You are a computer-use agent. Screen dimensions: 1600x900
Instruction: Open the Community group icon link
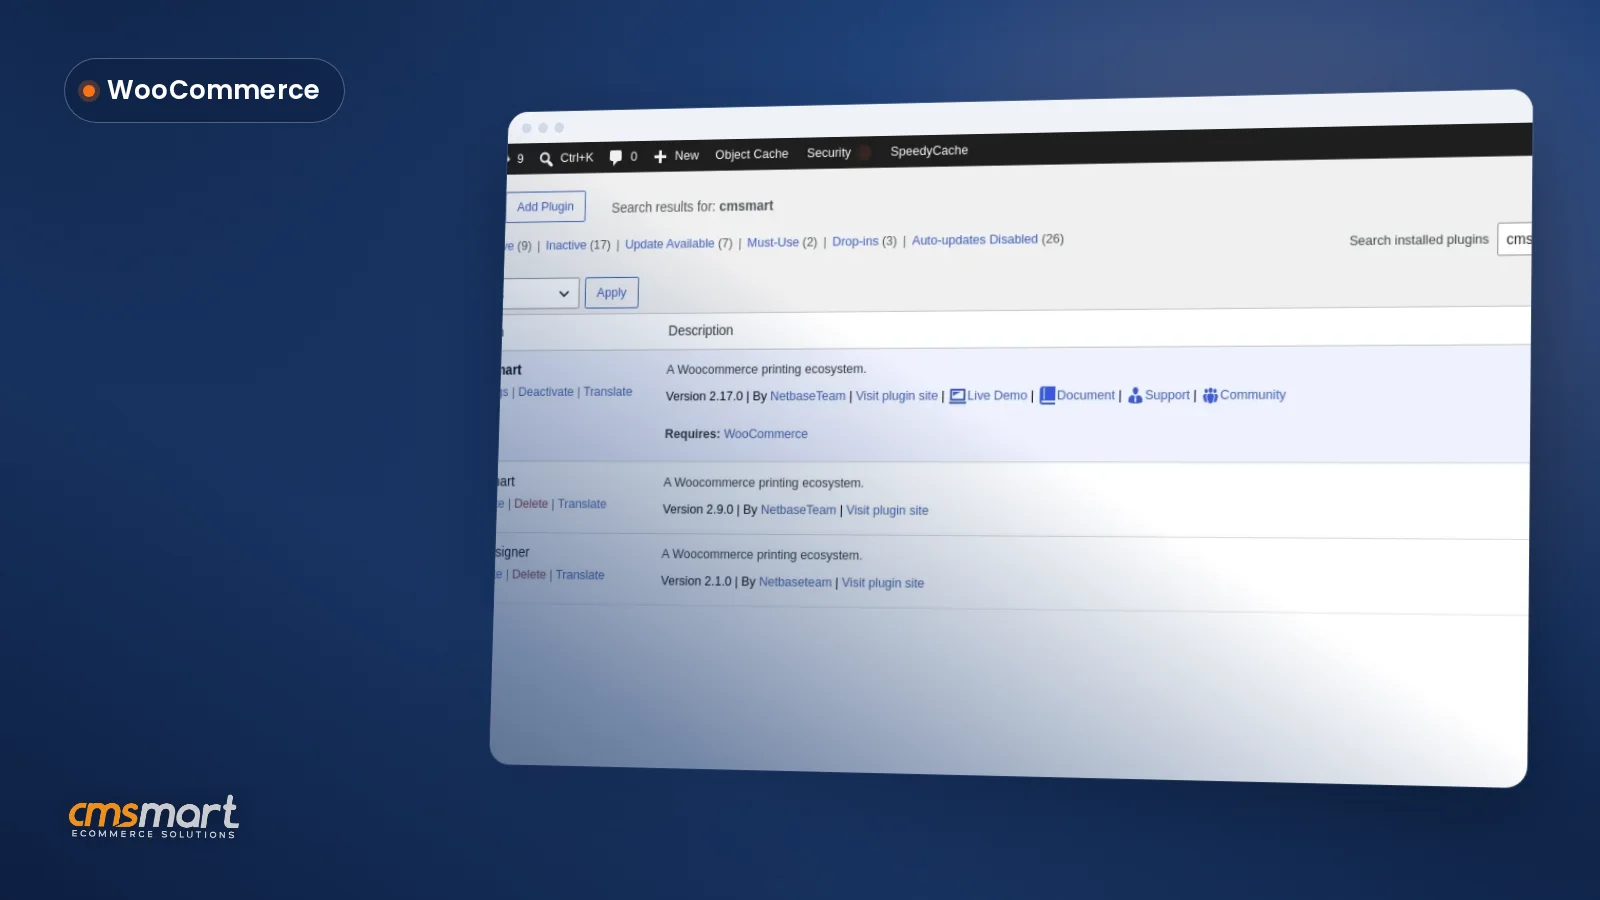pos(1210,395)
